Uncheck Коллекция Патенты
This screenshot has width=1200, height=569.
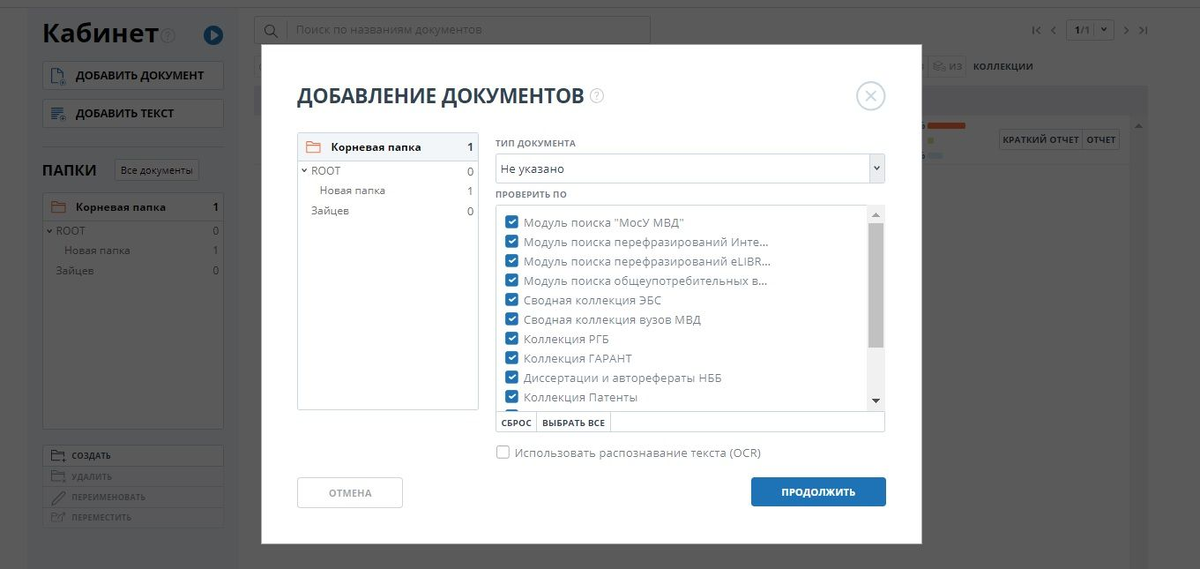[x=512, y=397]
